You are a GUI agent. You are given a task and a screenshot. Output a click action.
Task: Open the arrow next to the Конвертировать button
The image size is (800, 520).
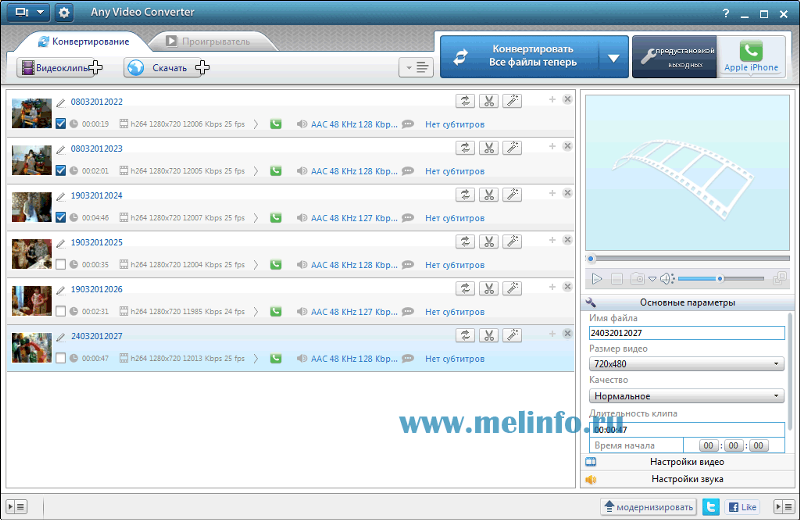(614, 58)
